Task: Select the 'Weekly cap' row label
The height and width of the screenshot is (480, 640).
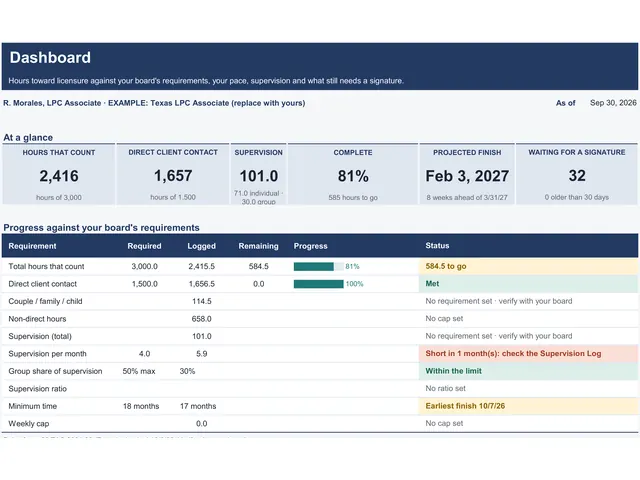Action: (29, 424)
